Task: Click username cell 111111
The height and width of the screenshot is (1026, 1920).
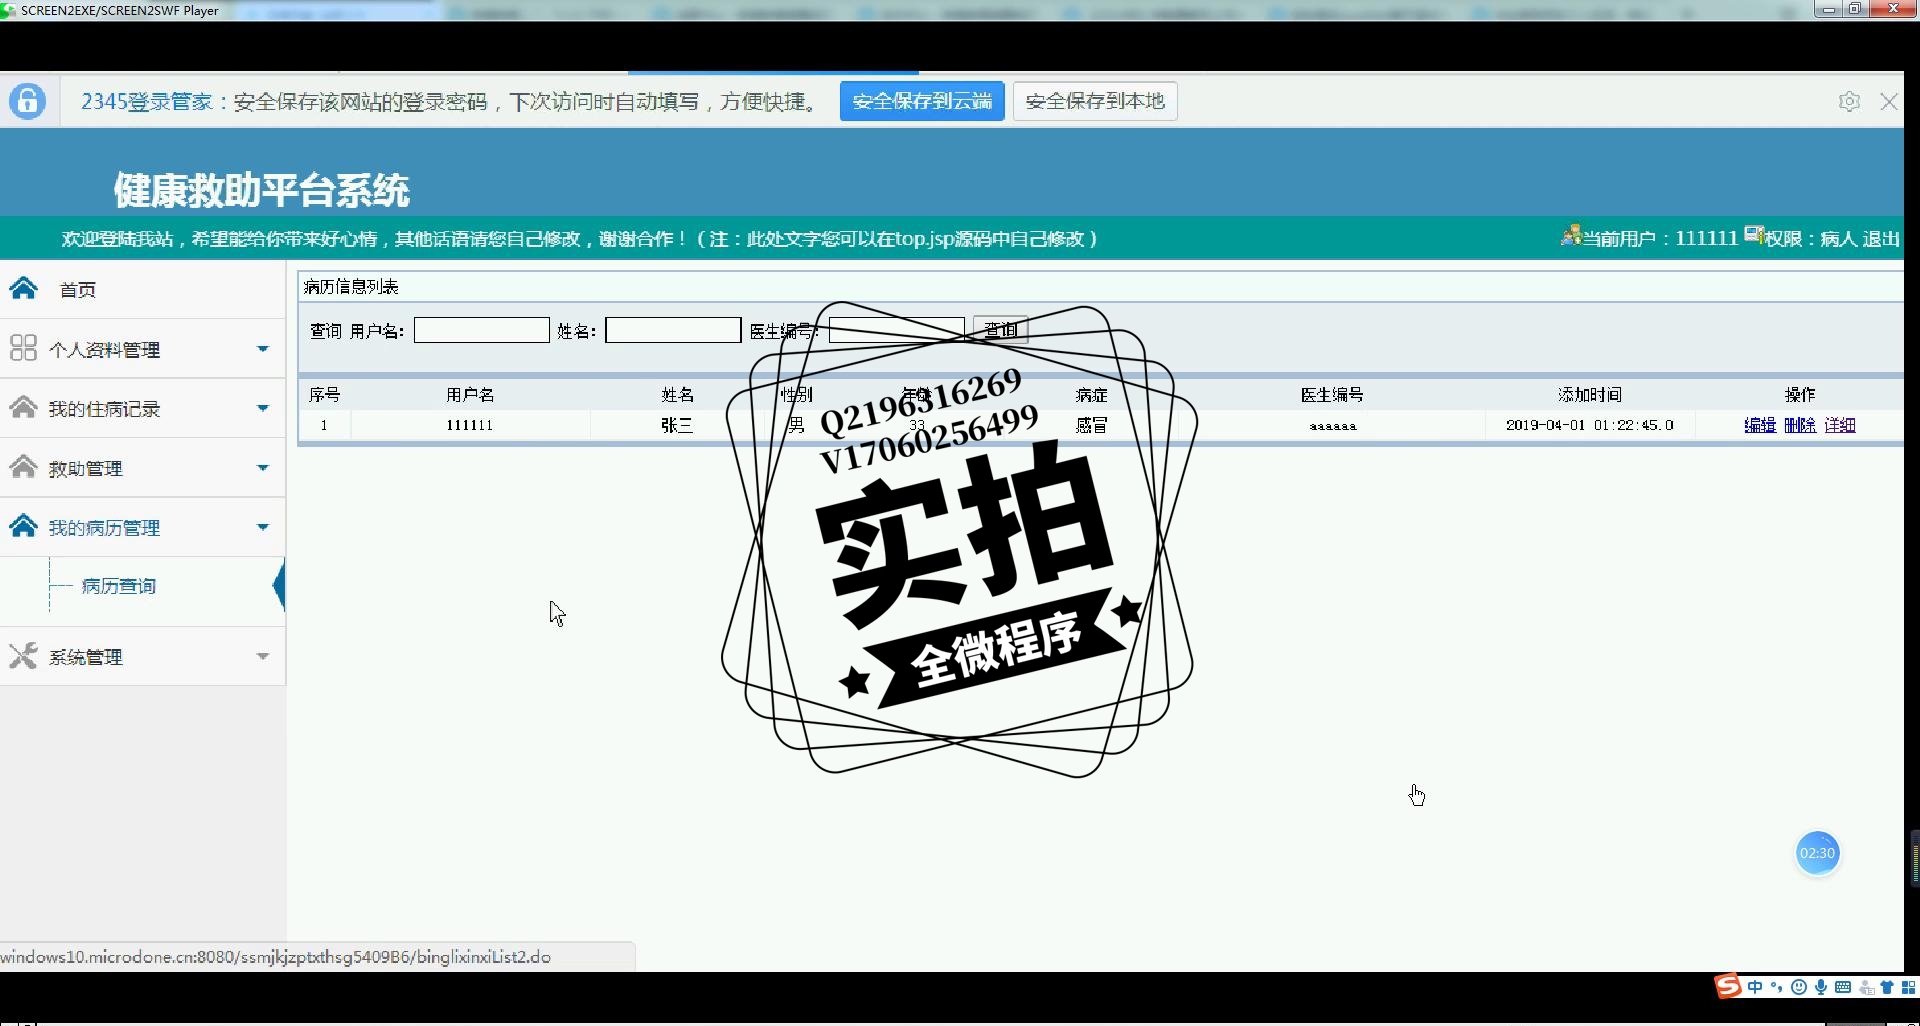Action: tap(469, 425)
